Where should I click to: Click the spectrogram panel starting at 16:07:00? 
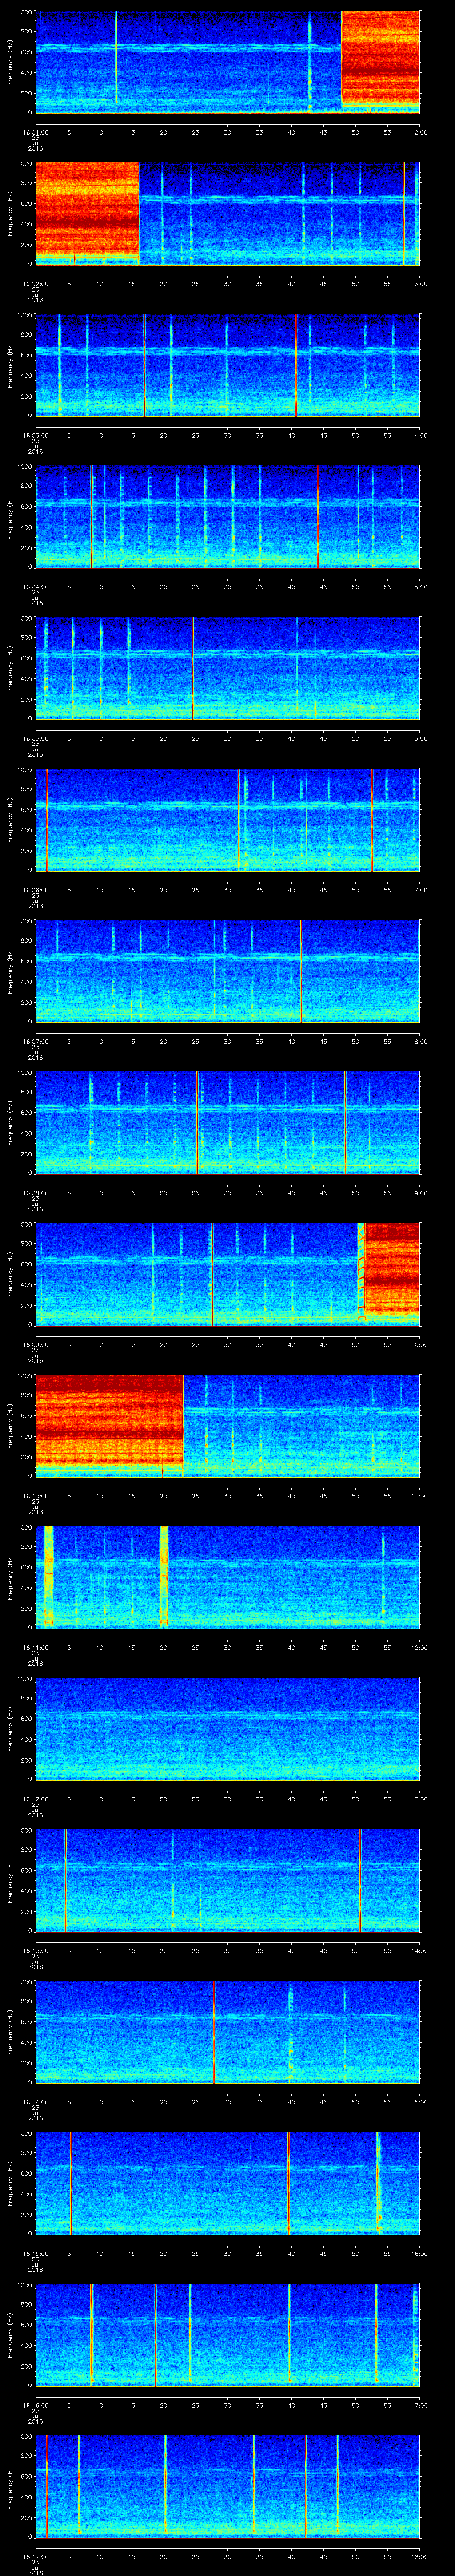point(227,971)
